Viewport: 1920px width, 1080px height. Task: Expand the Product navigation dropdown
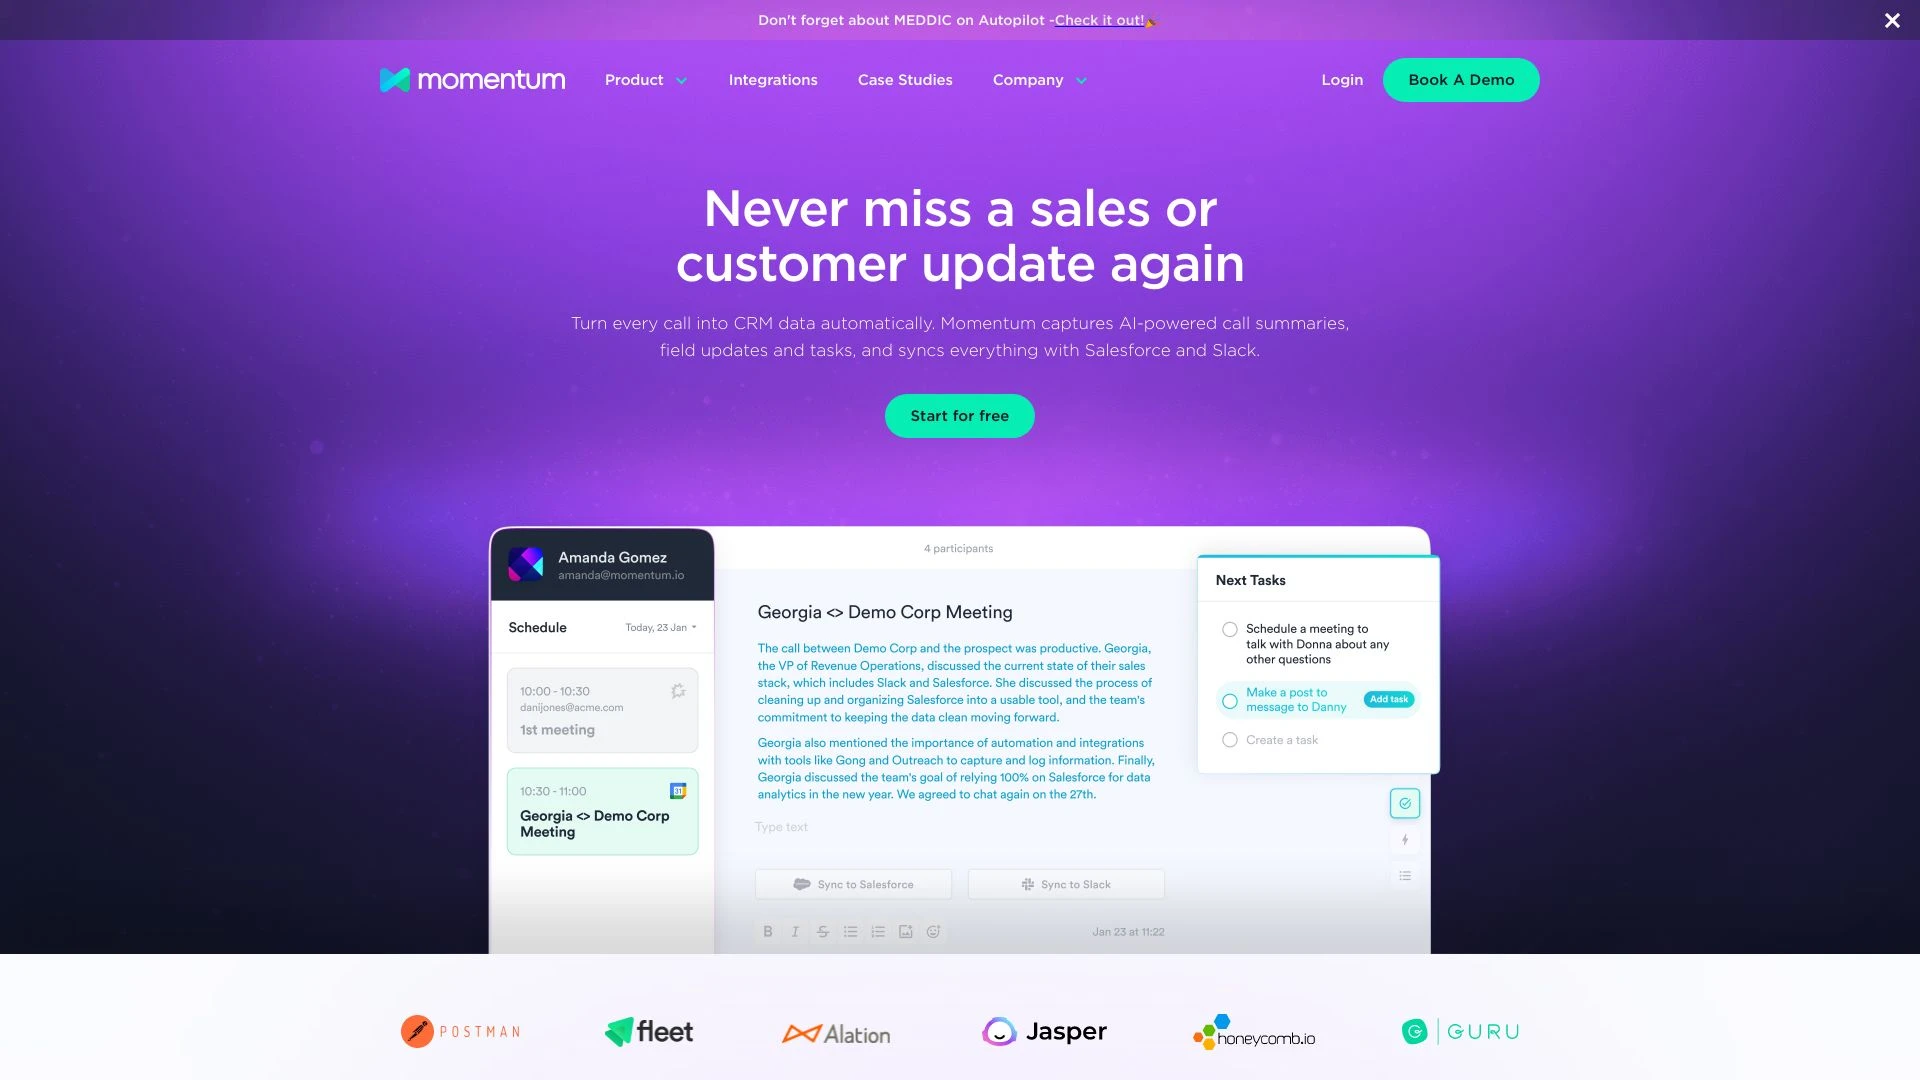[645, 79]
